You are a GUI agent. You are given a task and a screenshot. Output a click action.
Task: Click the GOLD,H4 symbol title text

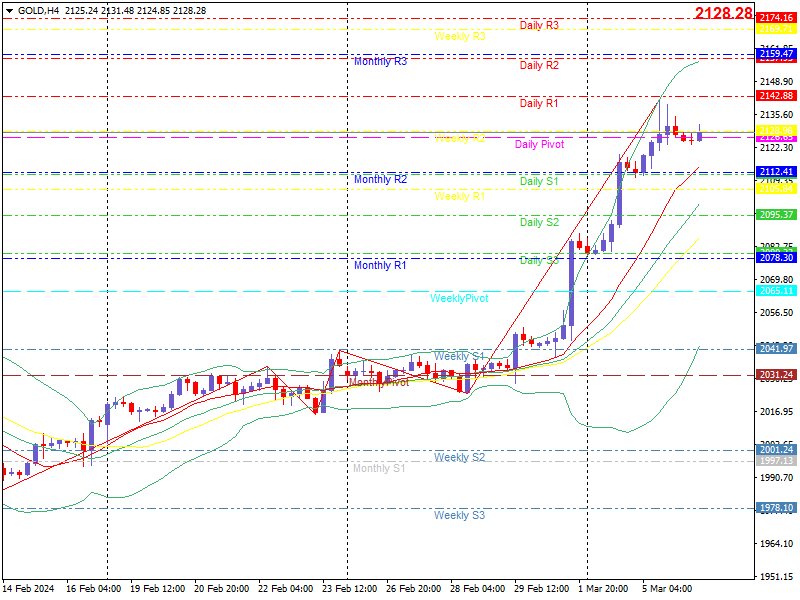38,11
